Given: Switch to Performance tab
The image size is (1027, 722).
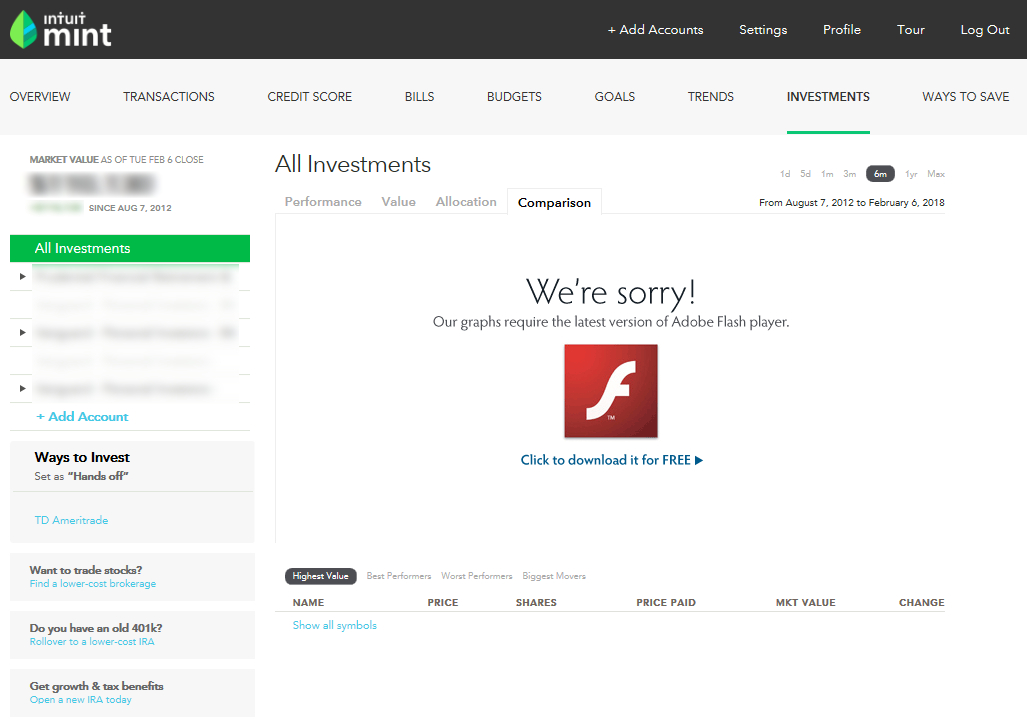Looking at the screenshot, I should tap(323, 202).
